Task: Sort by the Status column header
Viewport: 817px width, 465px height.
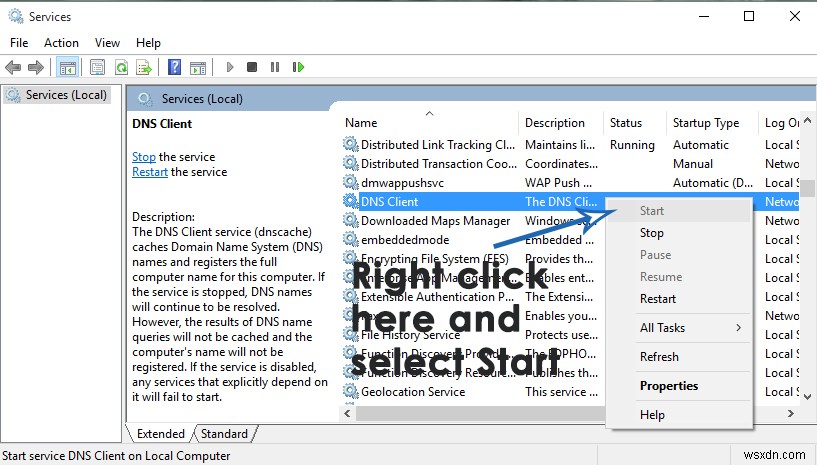Action: [x=635, y=123]
